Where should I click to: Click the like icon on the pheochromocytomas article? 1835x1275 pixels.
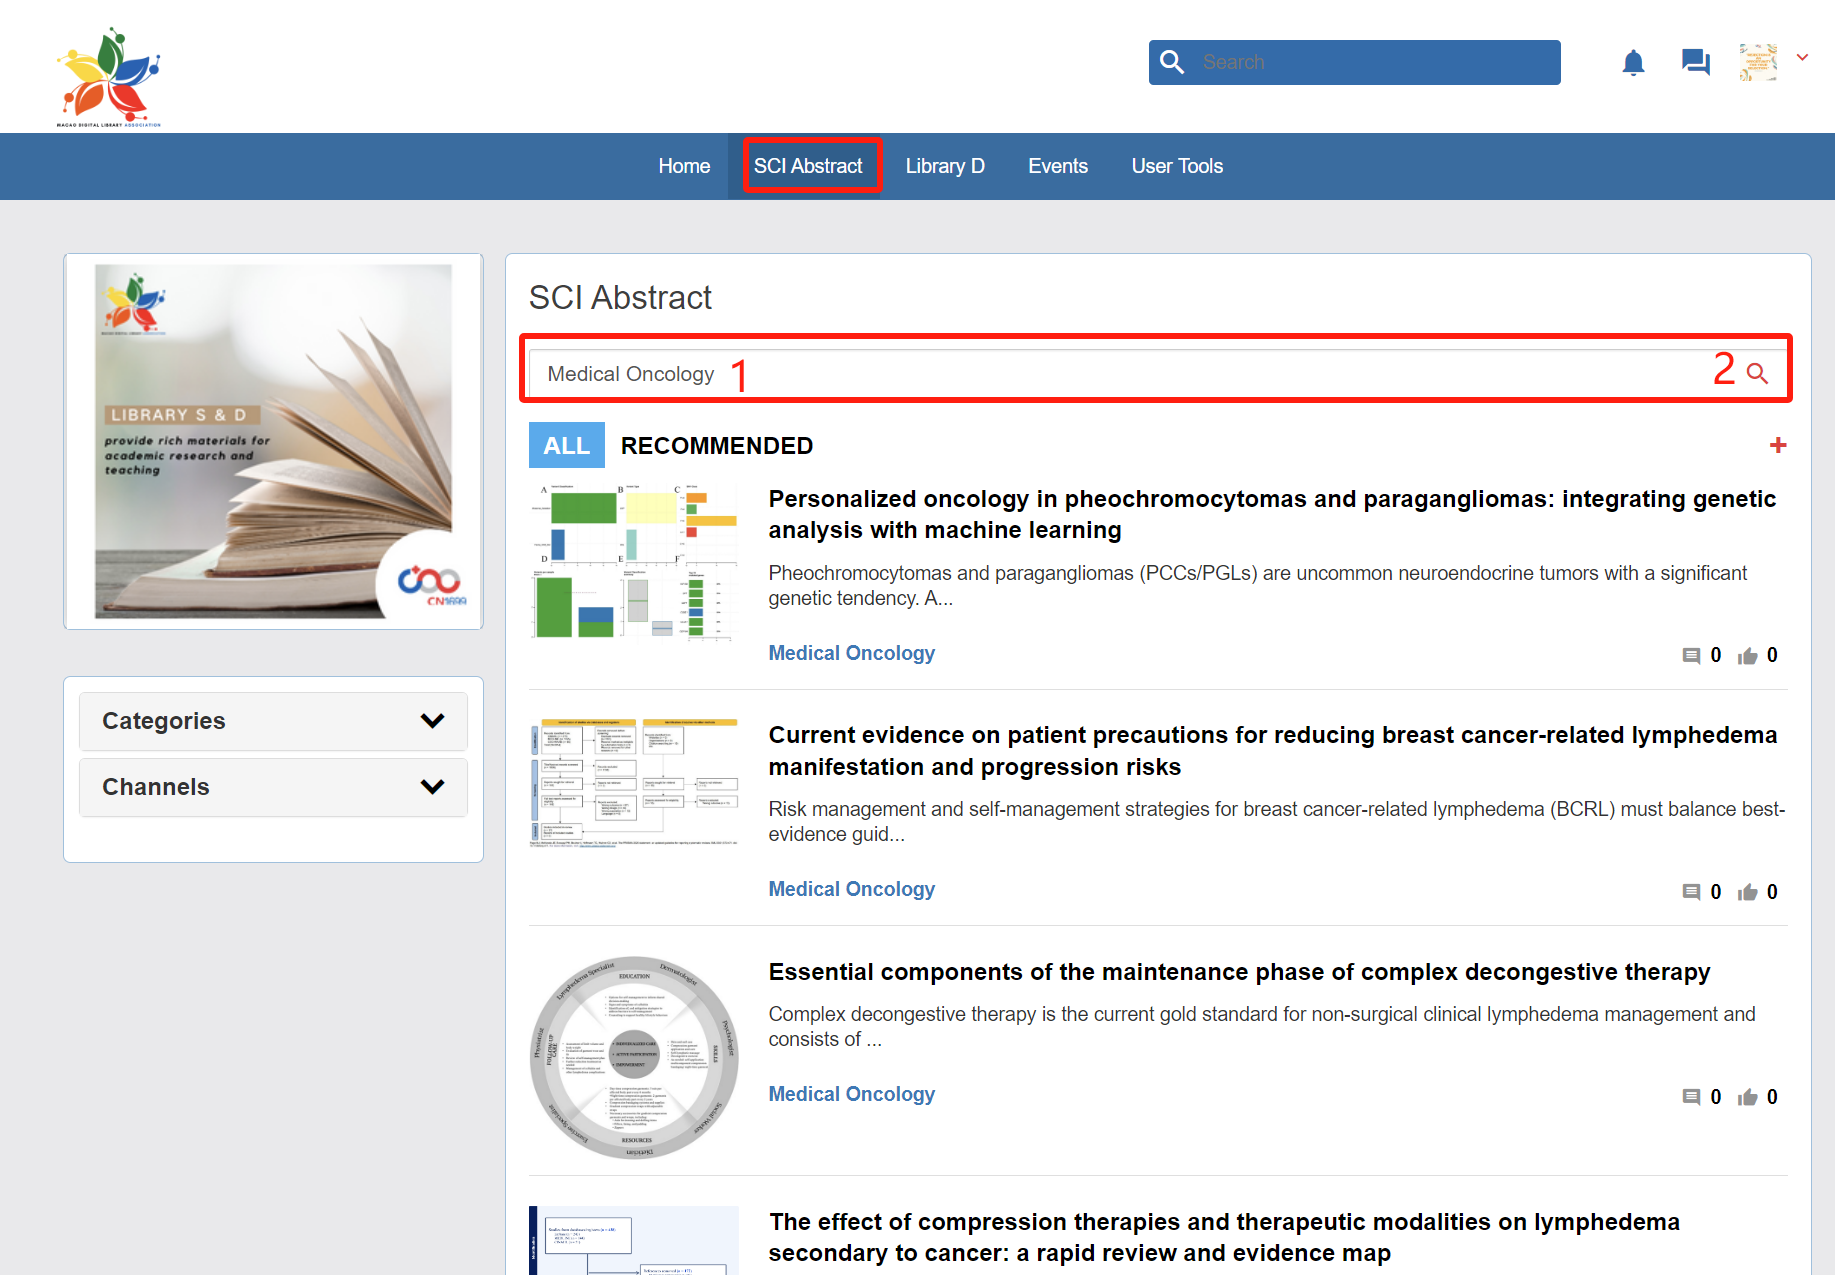(1747, 656)
